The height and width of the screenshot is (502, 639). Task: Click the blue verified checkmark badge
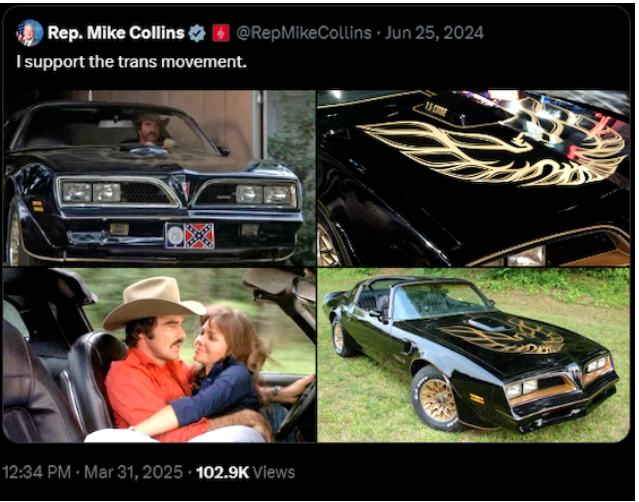(197, 33)
